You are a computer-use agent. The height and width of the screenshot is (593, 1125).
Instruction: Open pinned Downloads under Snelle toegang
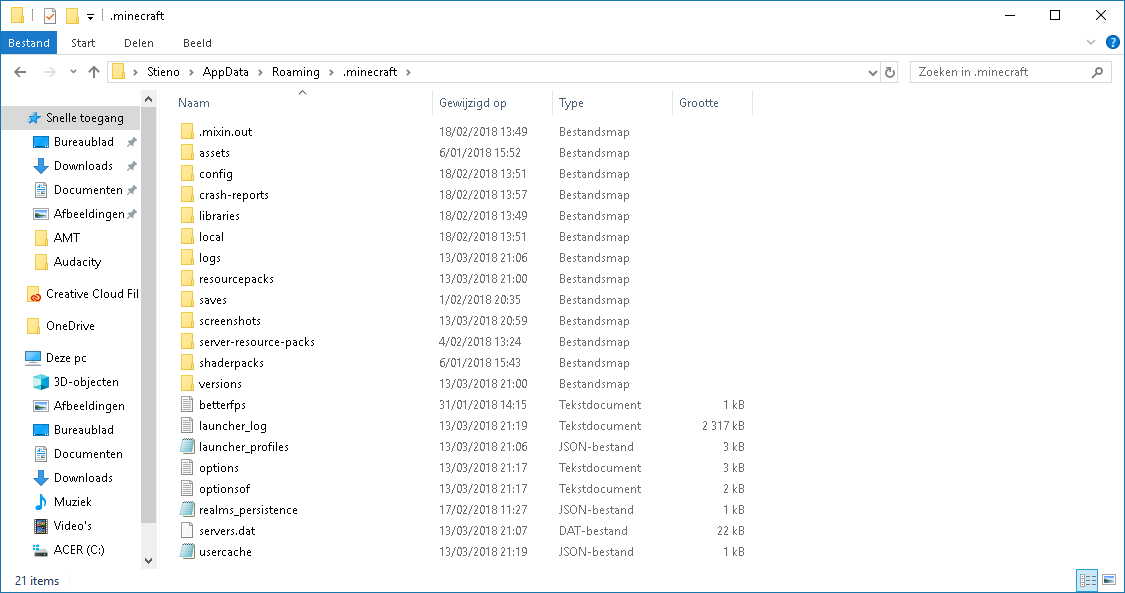click(83, 166)
